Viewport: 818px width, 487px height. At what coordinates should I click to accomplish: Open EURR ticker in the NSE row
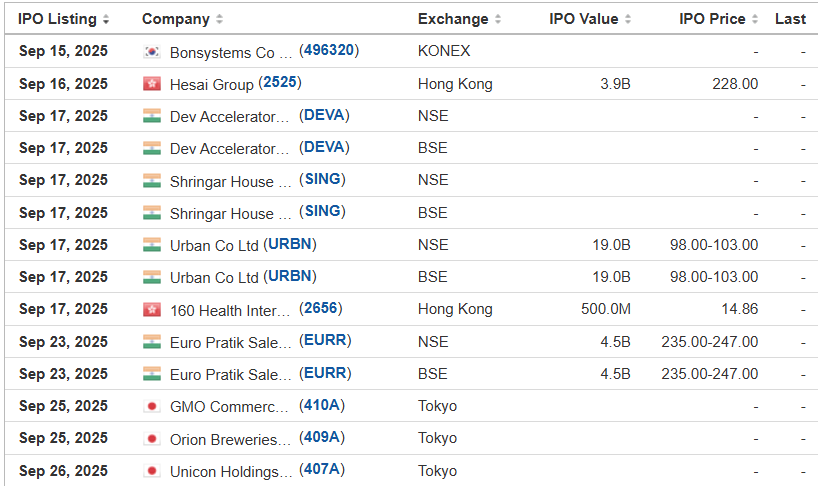click(325, 340)
